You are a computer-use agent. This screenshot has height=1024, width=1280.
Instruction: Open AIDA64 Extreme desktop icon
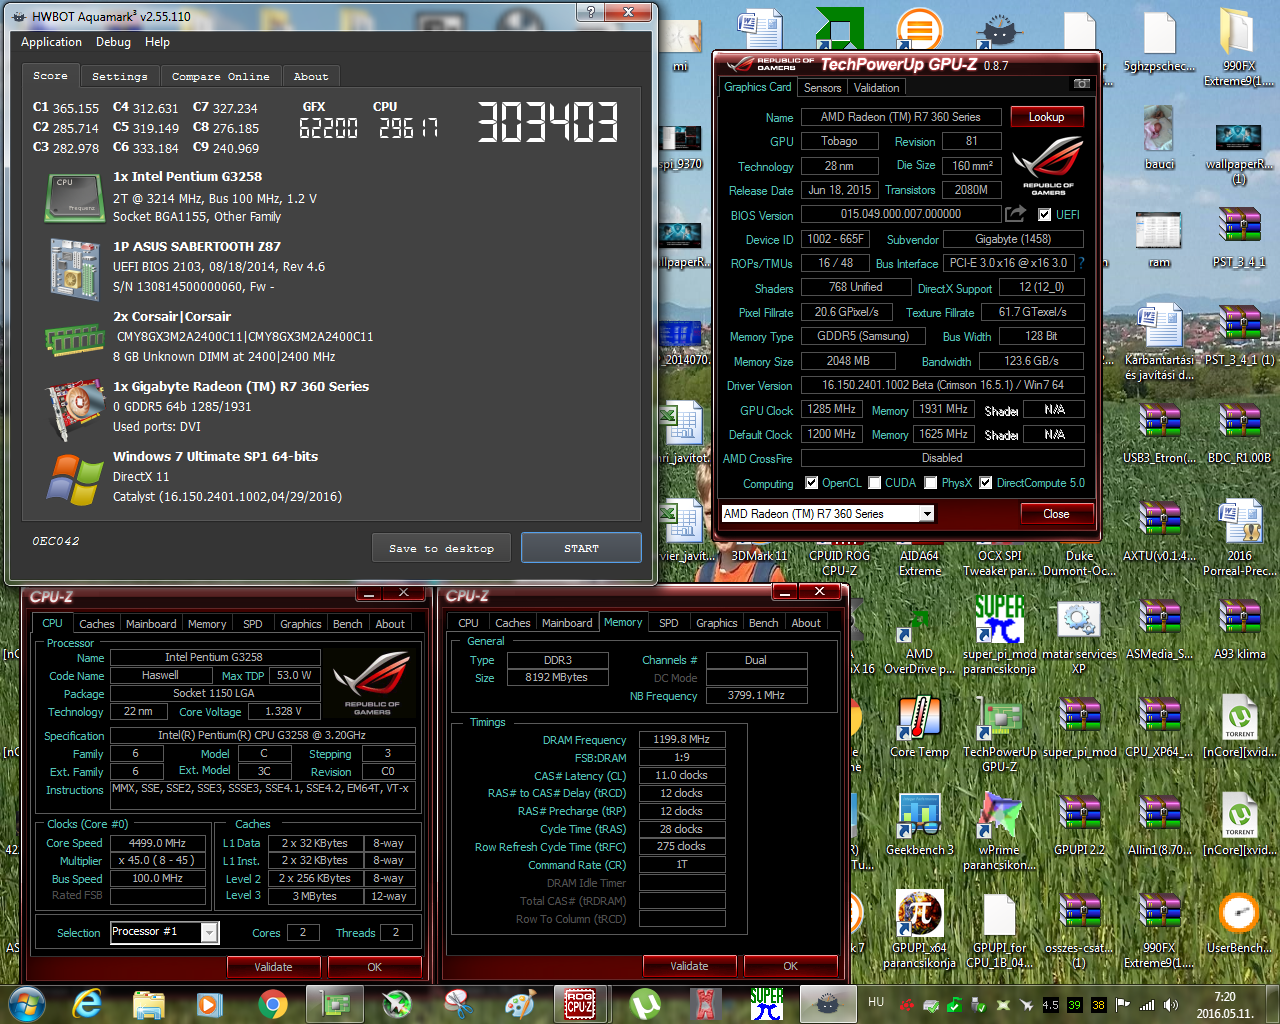pyautogui.click(x=919, y=563)
